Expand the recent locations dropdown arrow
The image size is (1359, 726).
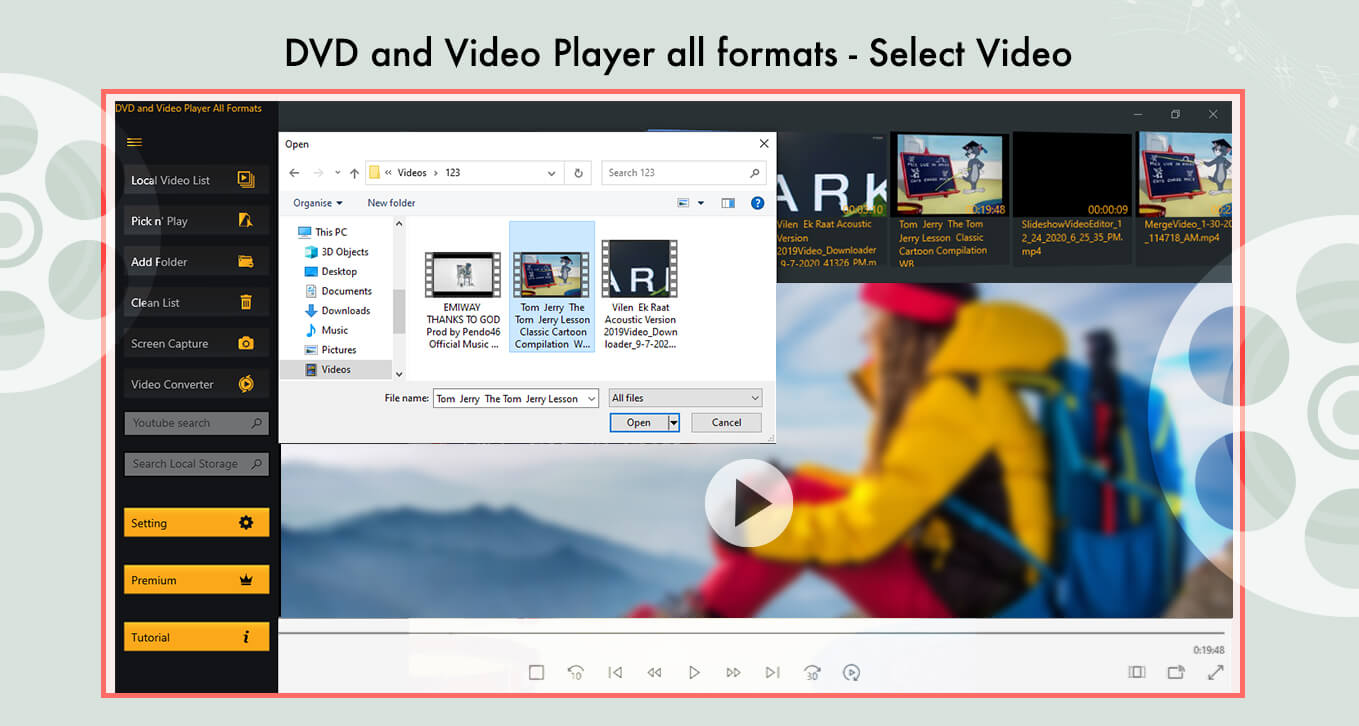tap(338, 173)
